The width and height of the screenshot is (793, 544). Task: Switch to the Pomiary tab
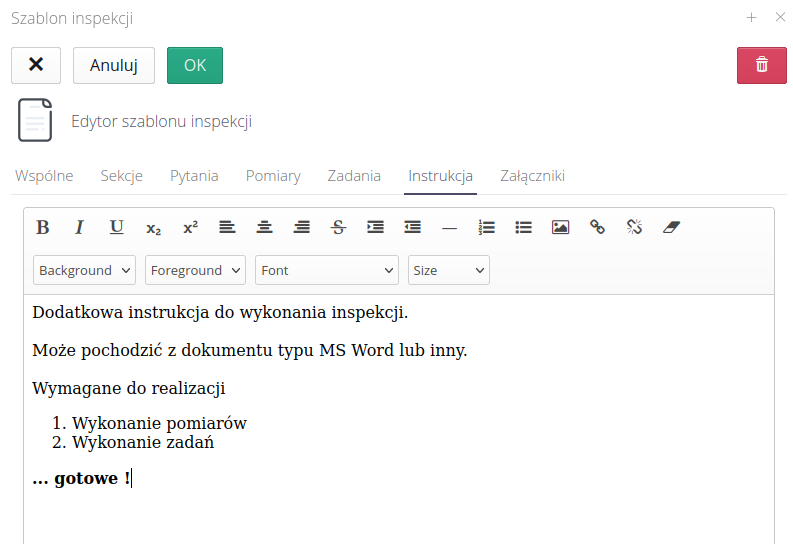273,176
